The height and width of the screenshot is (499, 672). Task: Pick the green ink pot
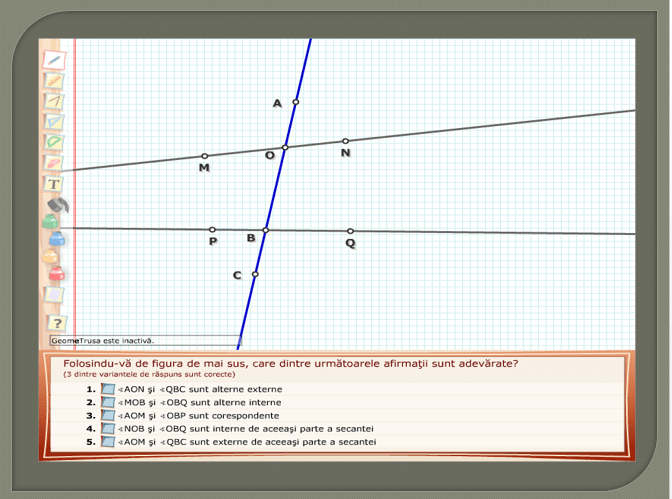50,221
